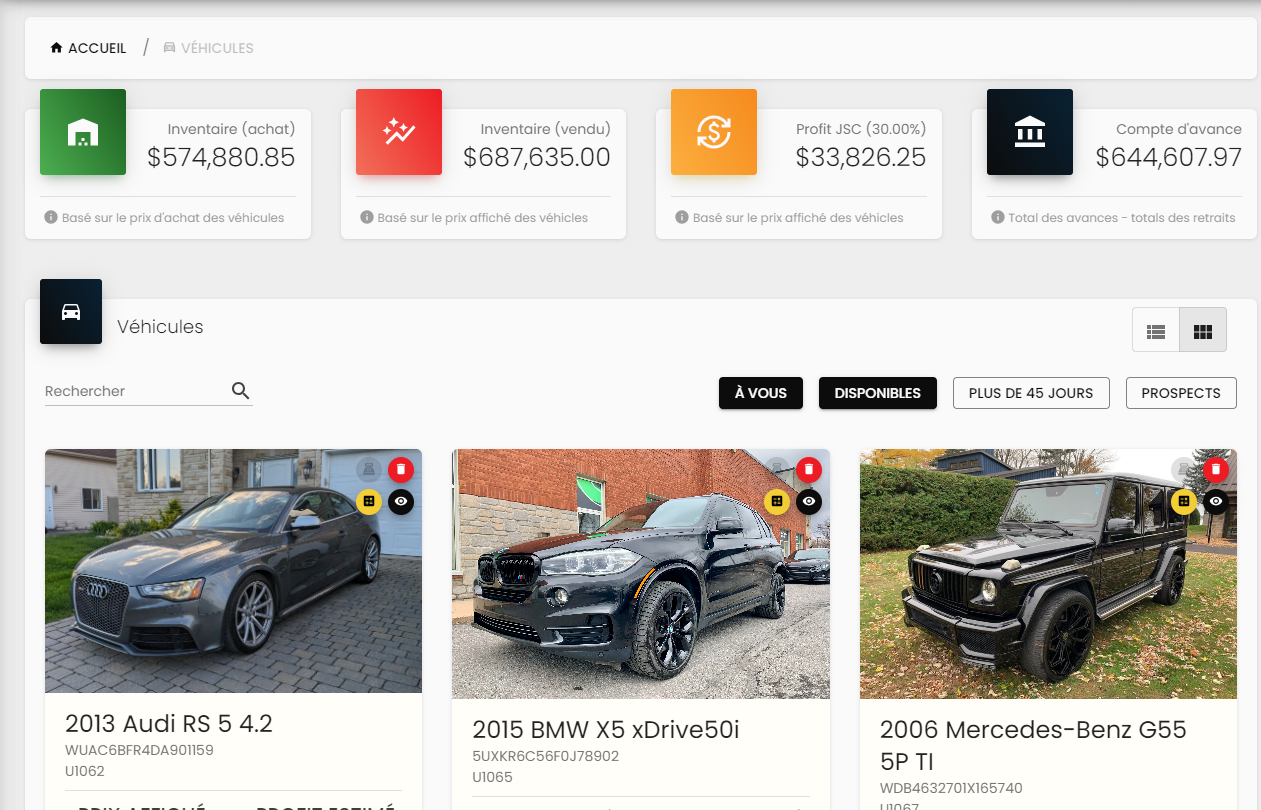1261x810 pixels.
Task: Switch to list view layout
Action: click(1156, 330)
